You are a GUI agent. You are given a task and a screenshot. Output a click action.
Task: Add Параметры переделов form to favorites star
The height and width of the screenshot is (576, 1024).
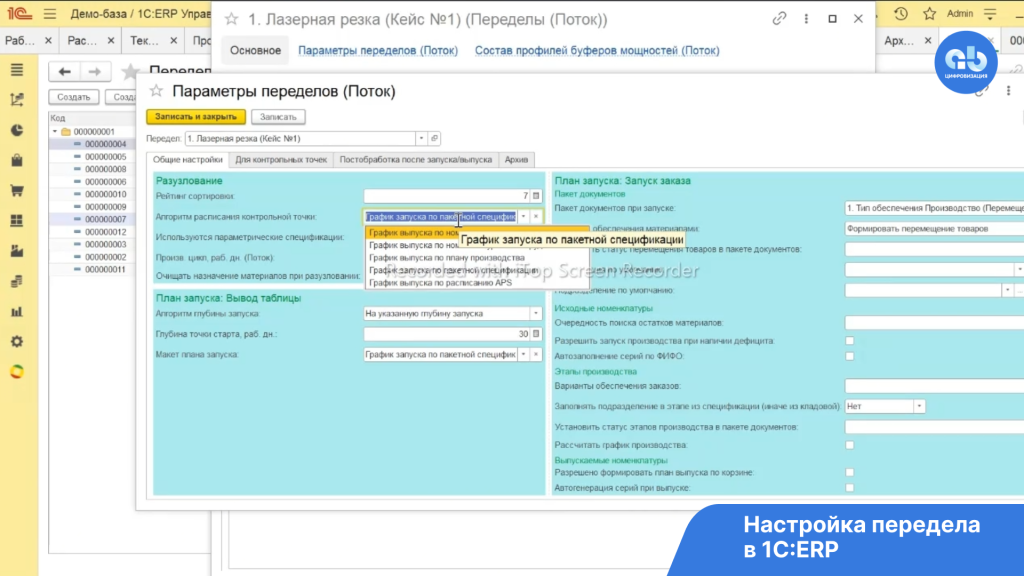[x=156, y=91]
